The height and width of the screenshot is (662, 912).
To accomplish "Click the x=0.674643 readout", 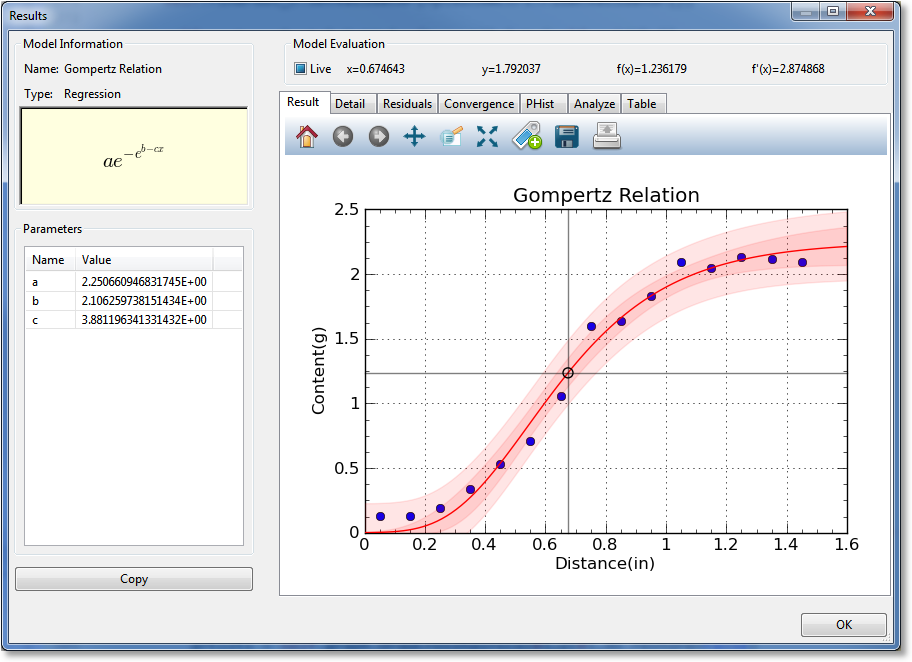I will coord(375,69).
